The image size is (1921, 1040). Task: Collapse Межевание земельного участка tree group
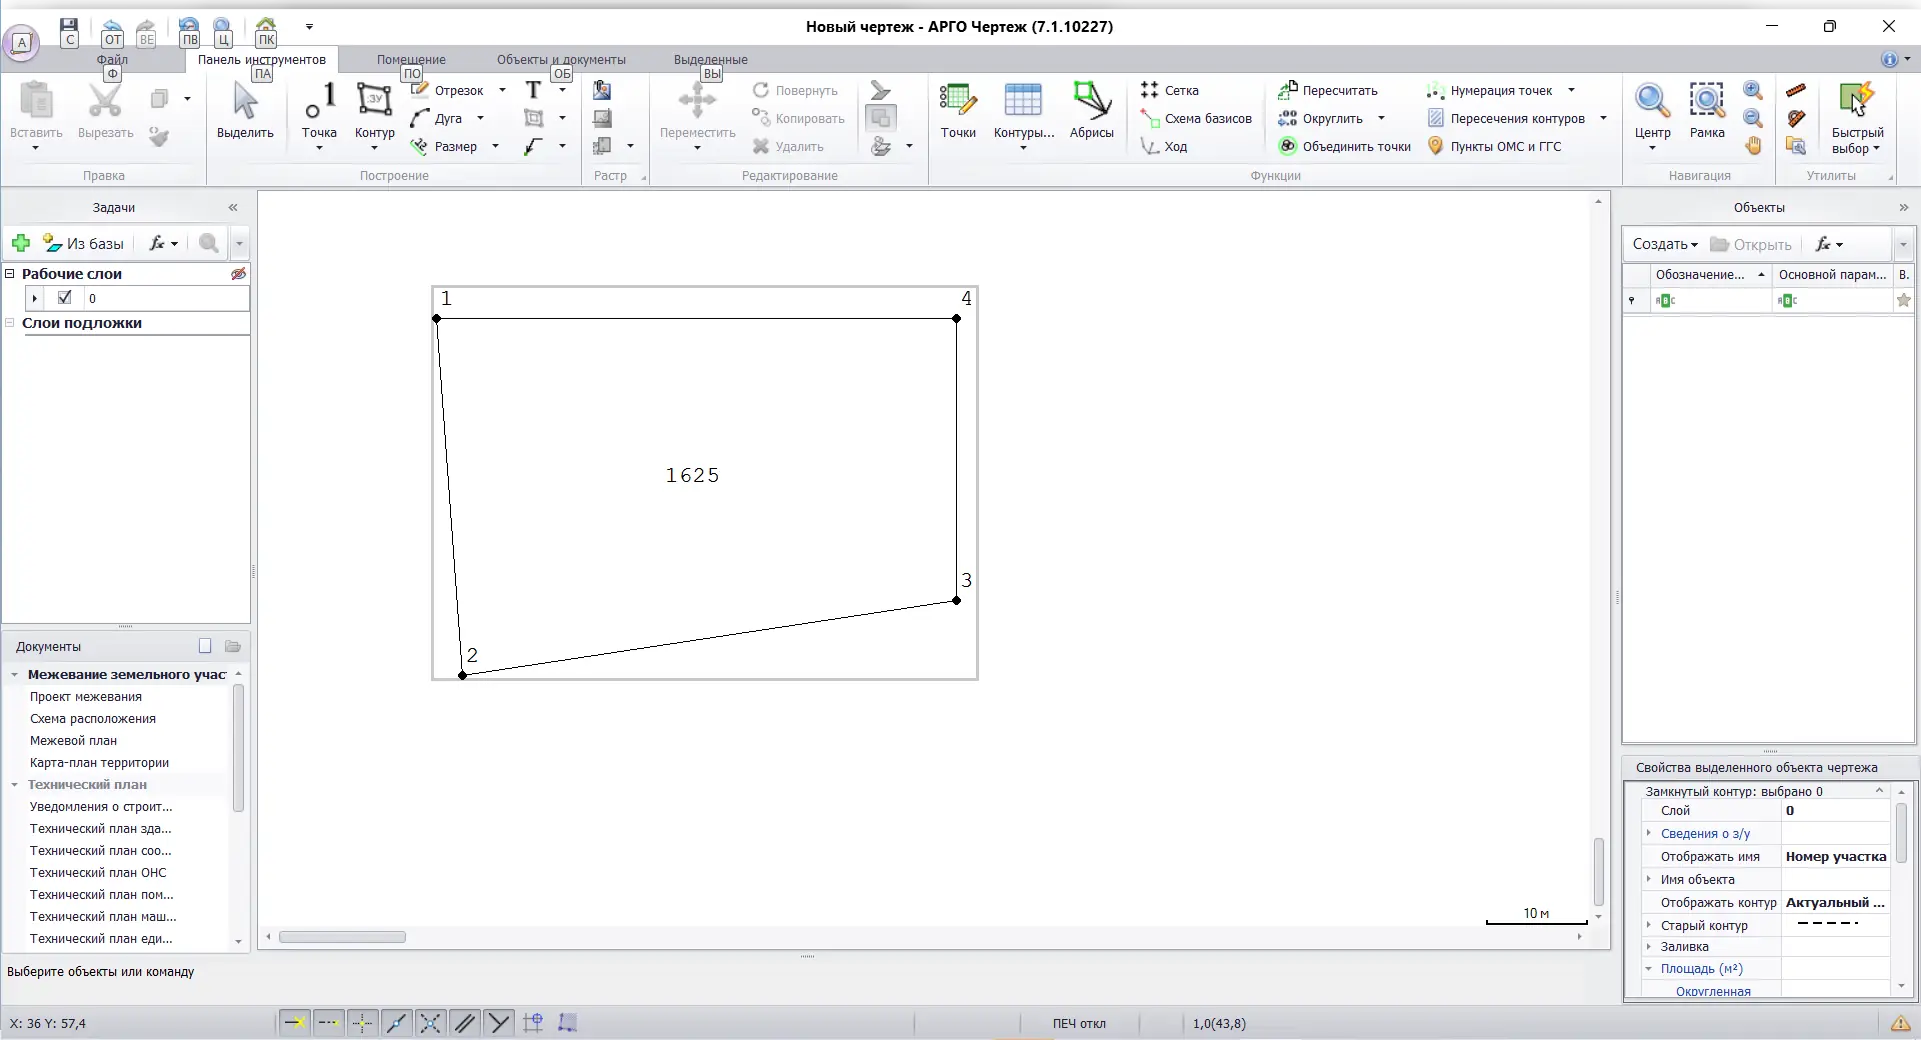[15, 674]
